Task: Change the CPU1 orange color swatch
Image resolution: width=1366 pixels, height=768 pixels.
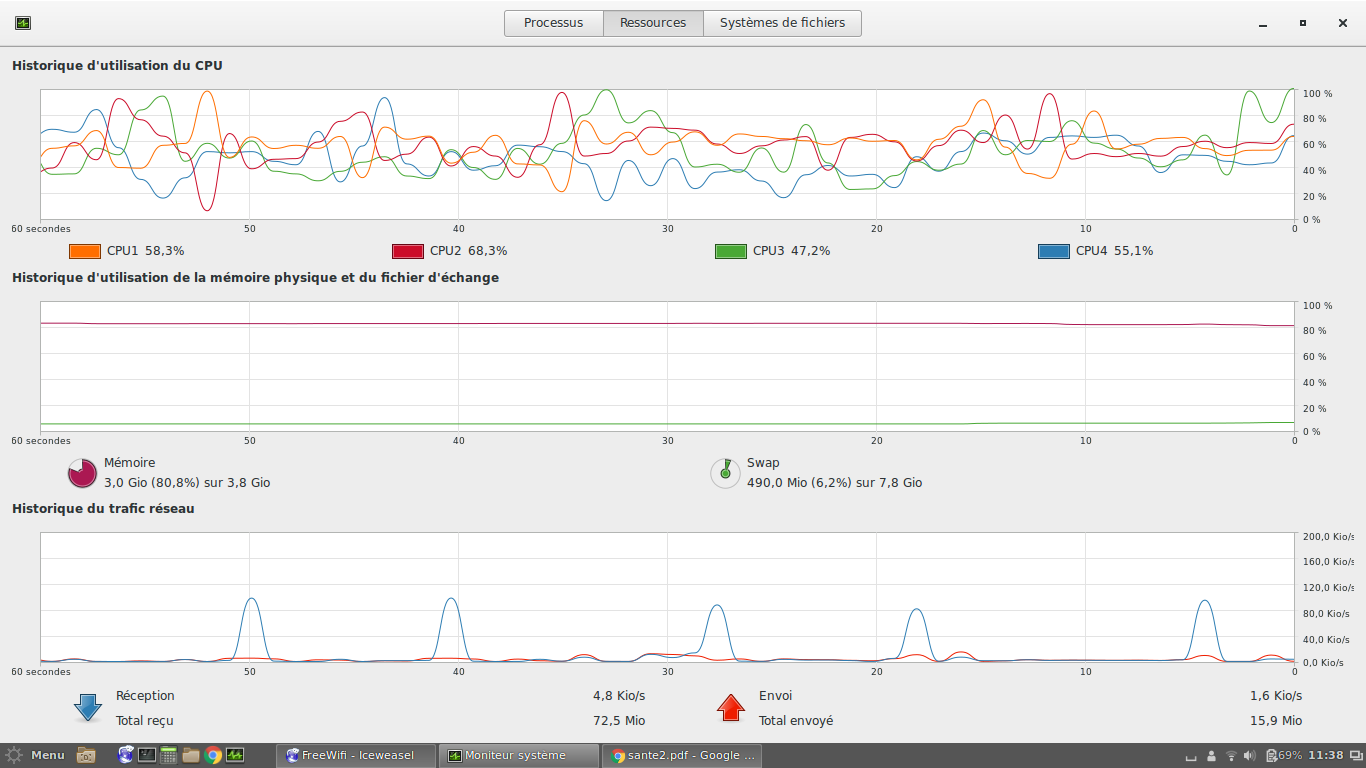Action: click(x=85, y=251)
